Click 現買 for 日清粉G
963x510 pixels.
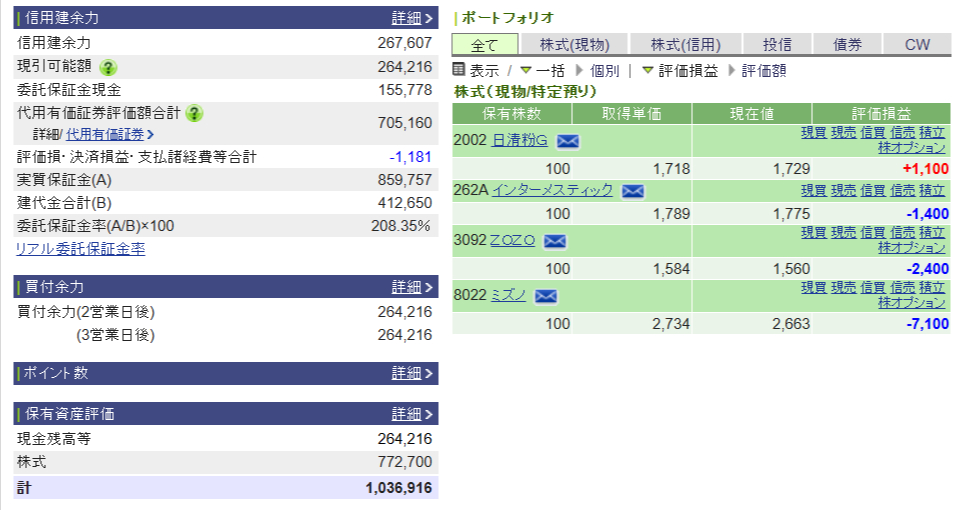coord(814,133)
